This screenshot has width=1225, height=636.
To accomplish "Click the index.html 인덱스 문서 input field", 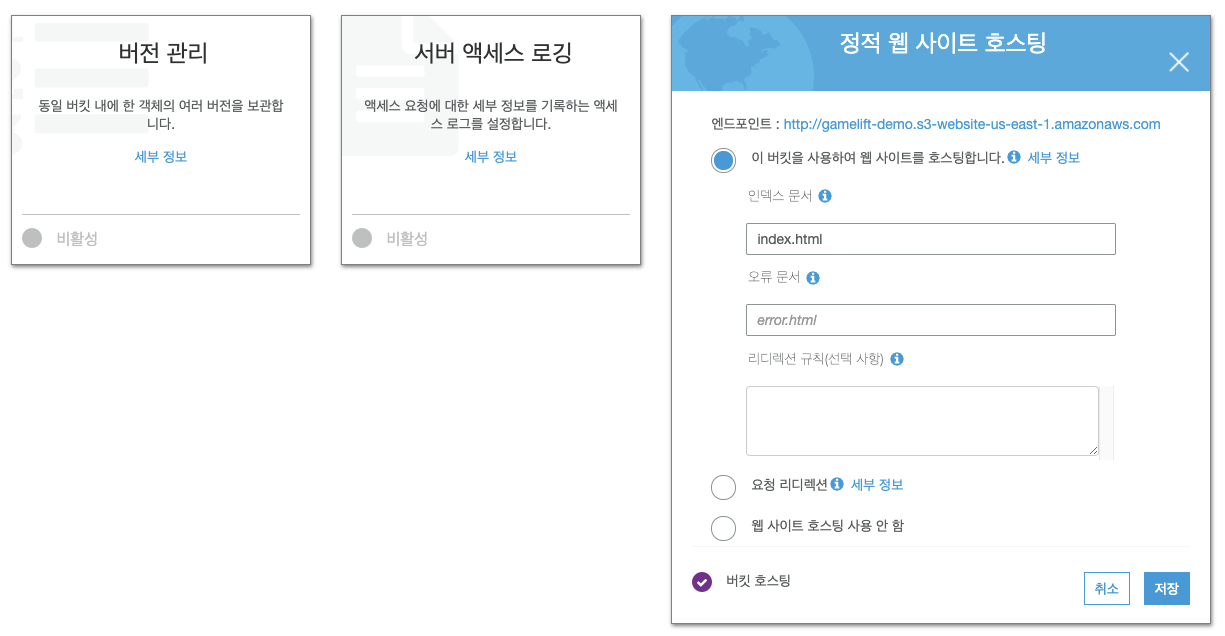I will (x=930, y=239).
